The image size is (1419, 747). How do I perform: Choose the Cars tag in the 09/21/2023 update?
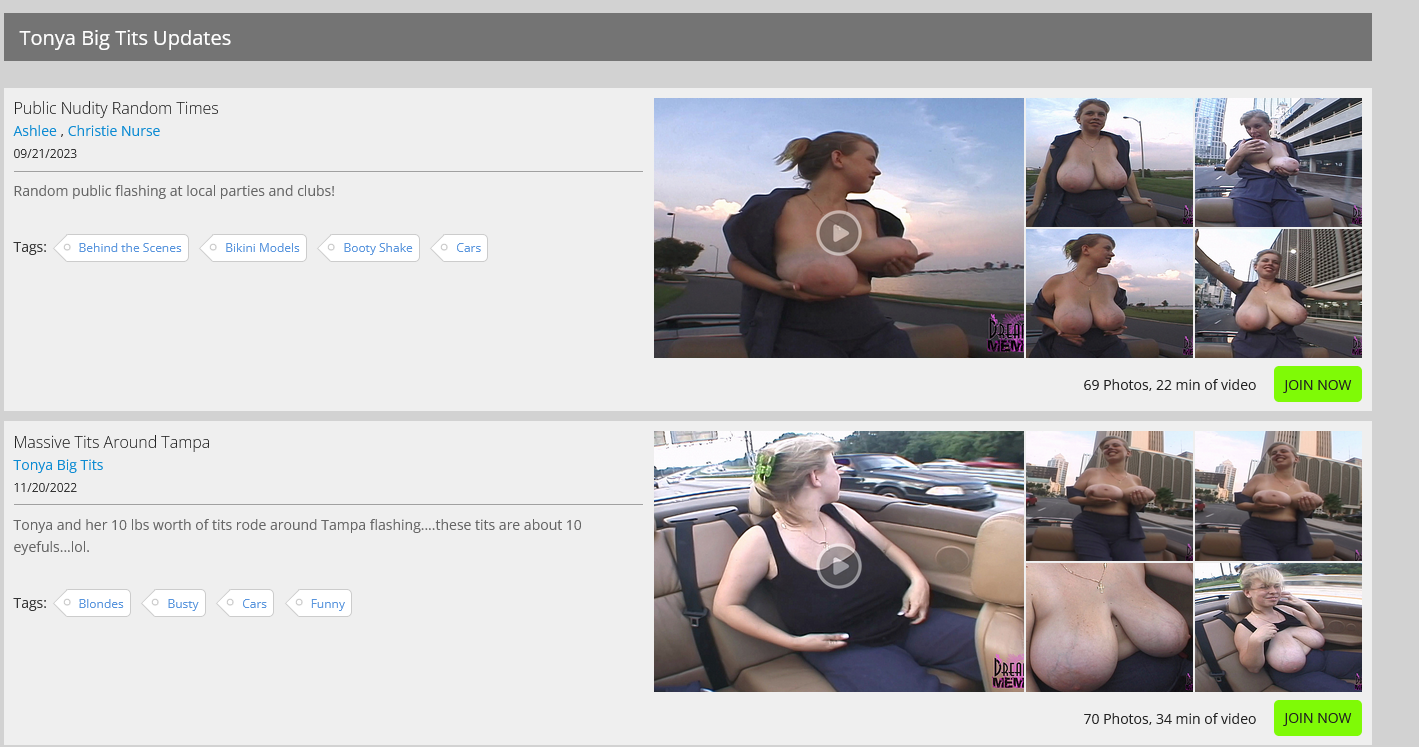tap(468, 248)
